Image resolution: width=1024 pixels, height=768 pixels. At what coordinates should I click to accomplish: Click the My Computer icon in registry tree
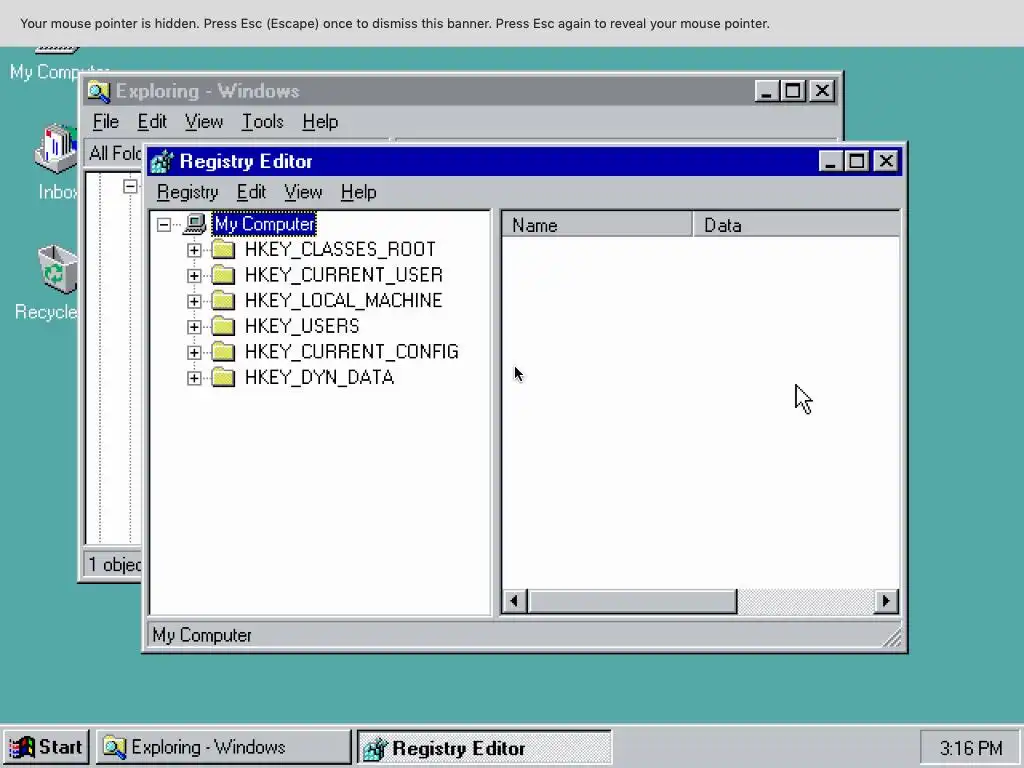195,224
